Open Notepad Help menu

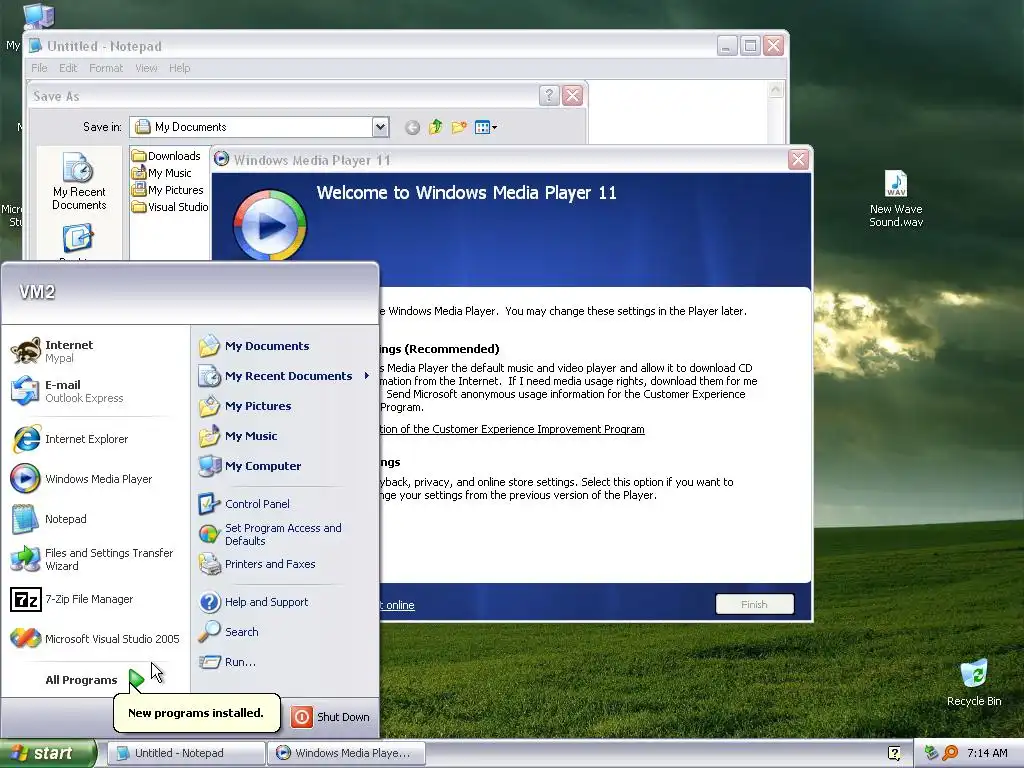pyautogui.click(x=180, y=68)
